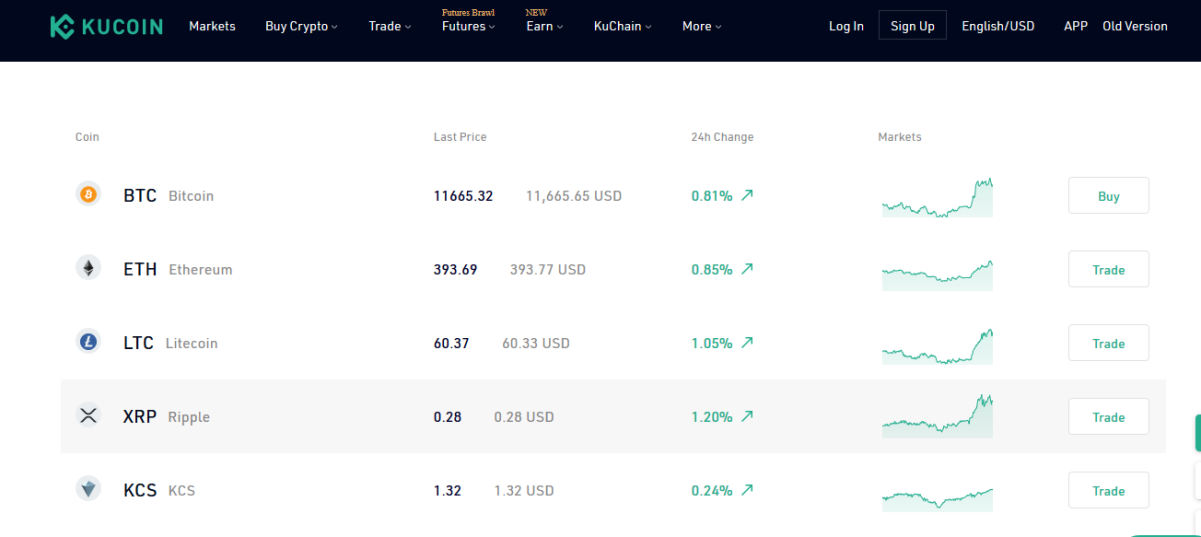This screenshot has width=1201, height=537.
Task: Click the 0.24% change value
Action: tap(712, 490)
